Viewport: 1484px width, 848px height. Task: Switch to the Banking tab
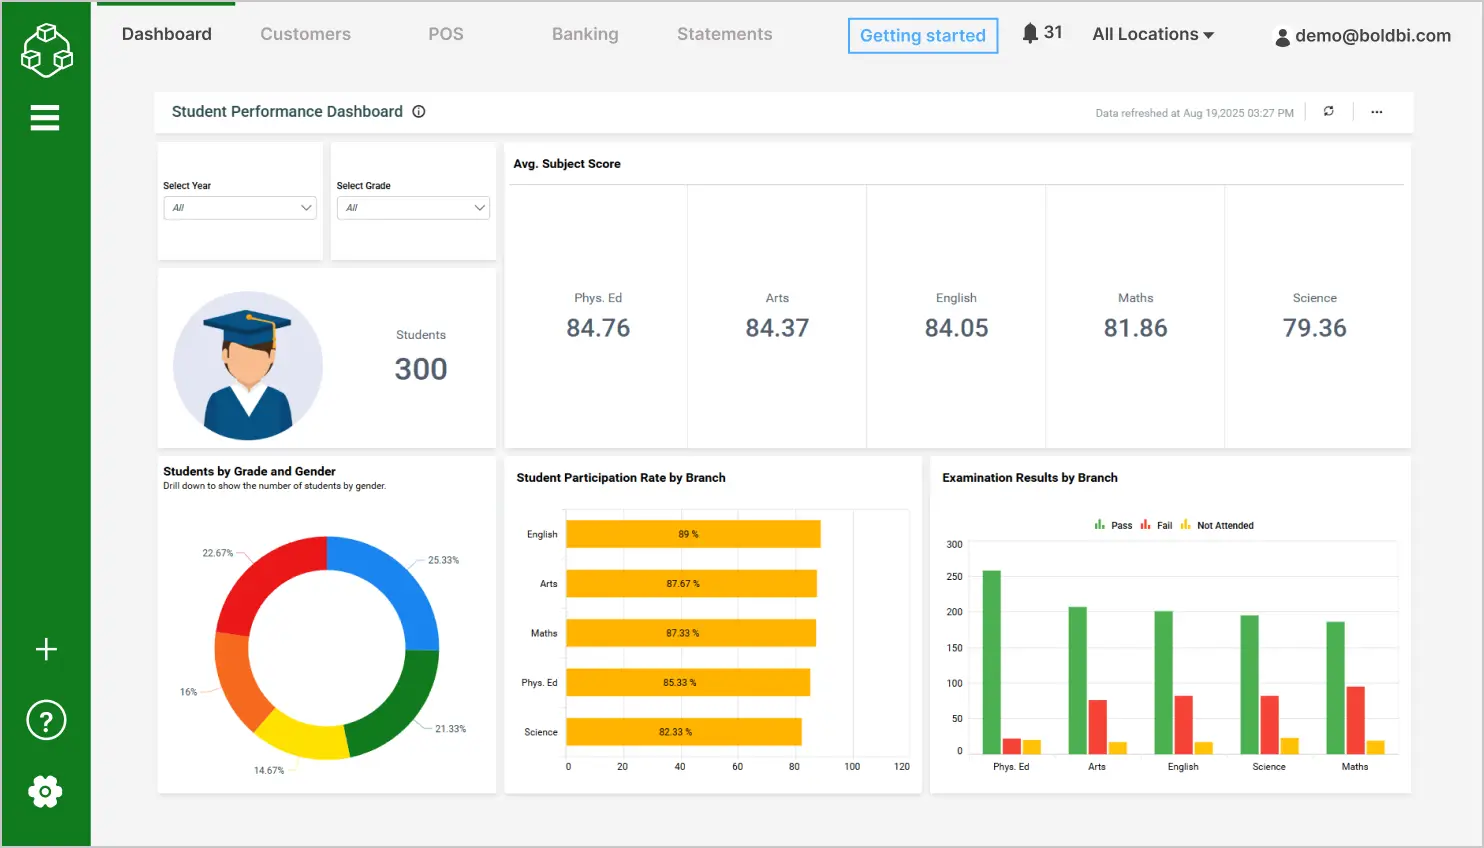(584, 33)
